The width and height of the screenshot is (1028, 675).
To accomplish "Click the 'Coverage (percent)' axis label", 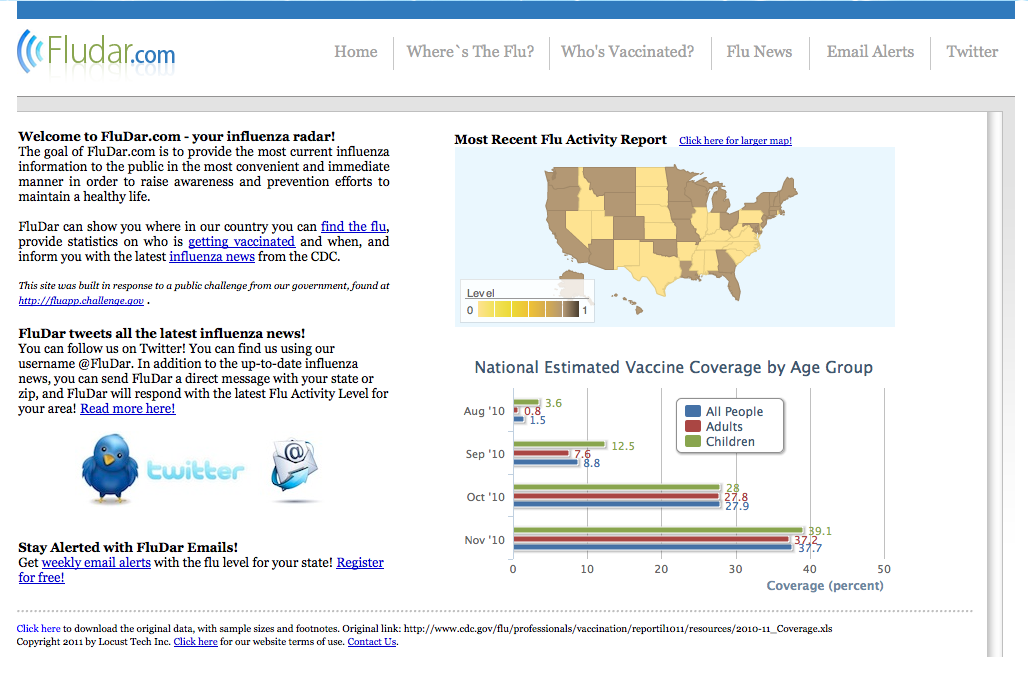I will tap(825, 586).
